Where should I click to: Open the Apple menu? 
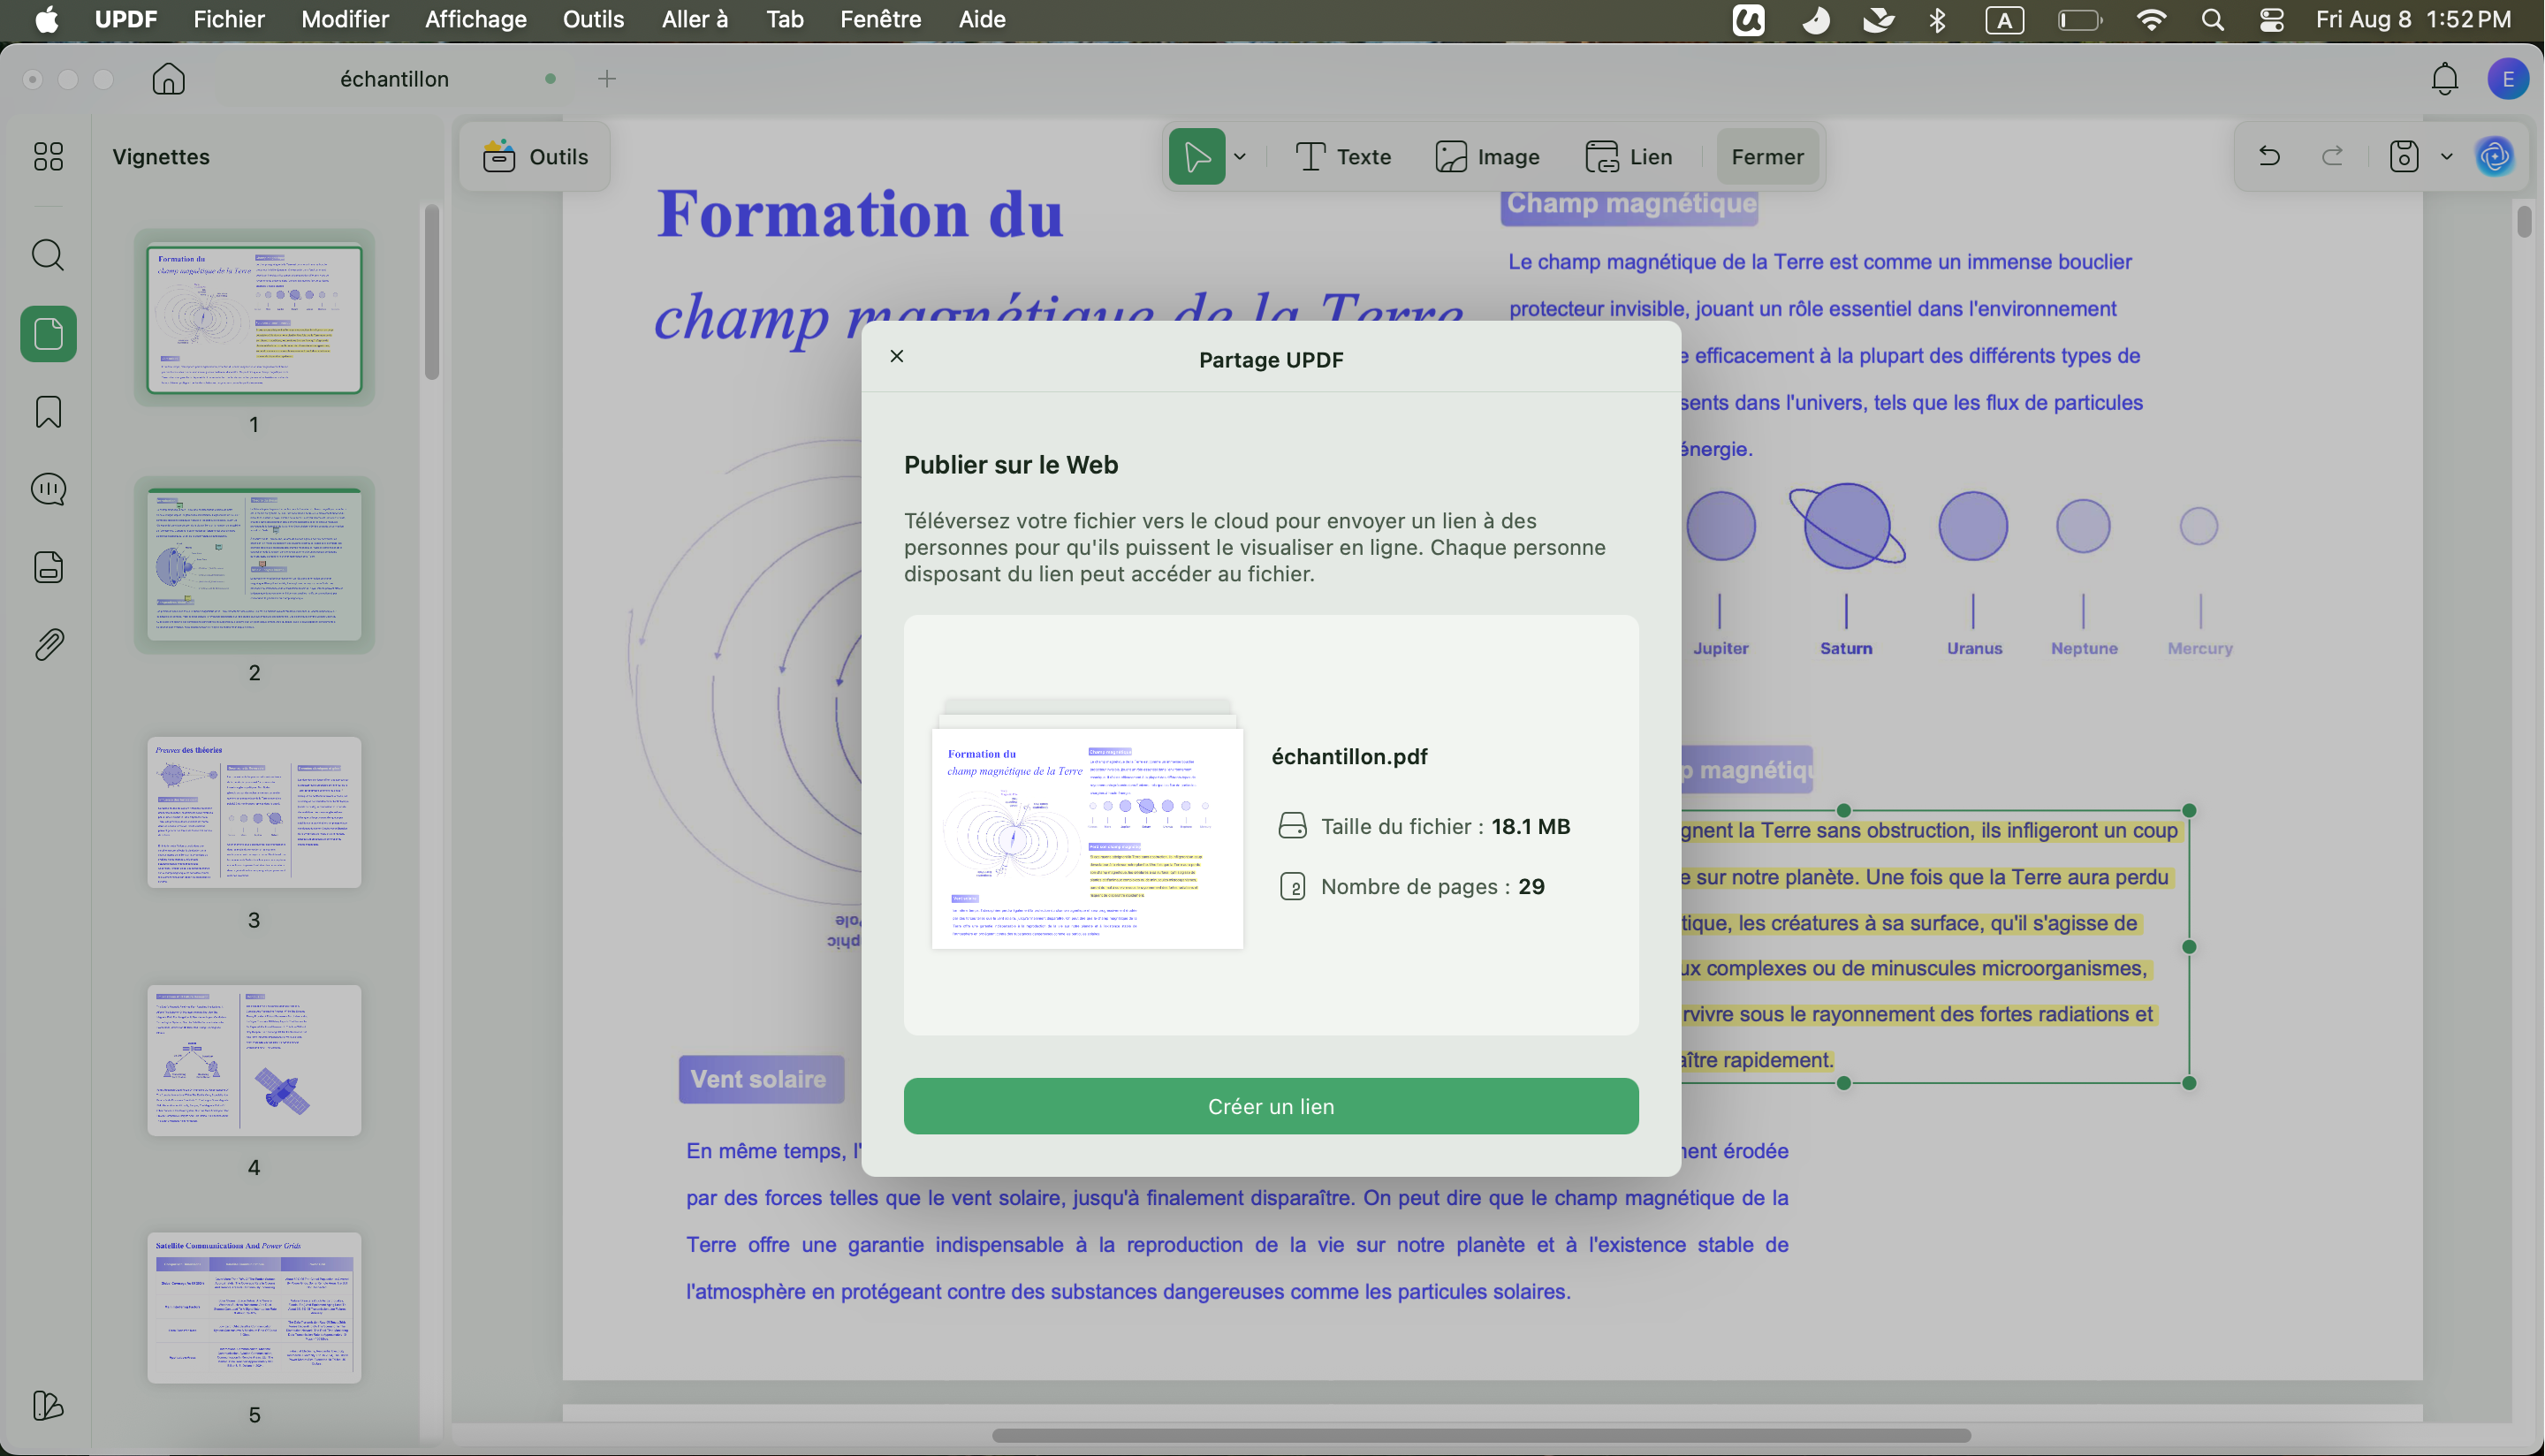[47, 19]
